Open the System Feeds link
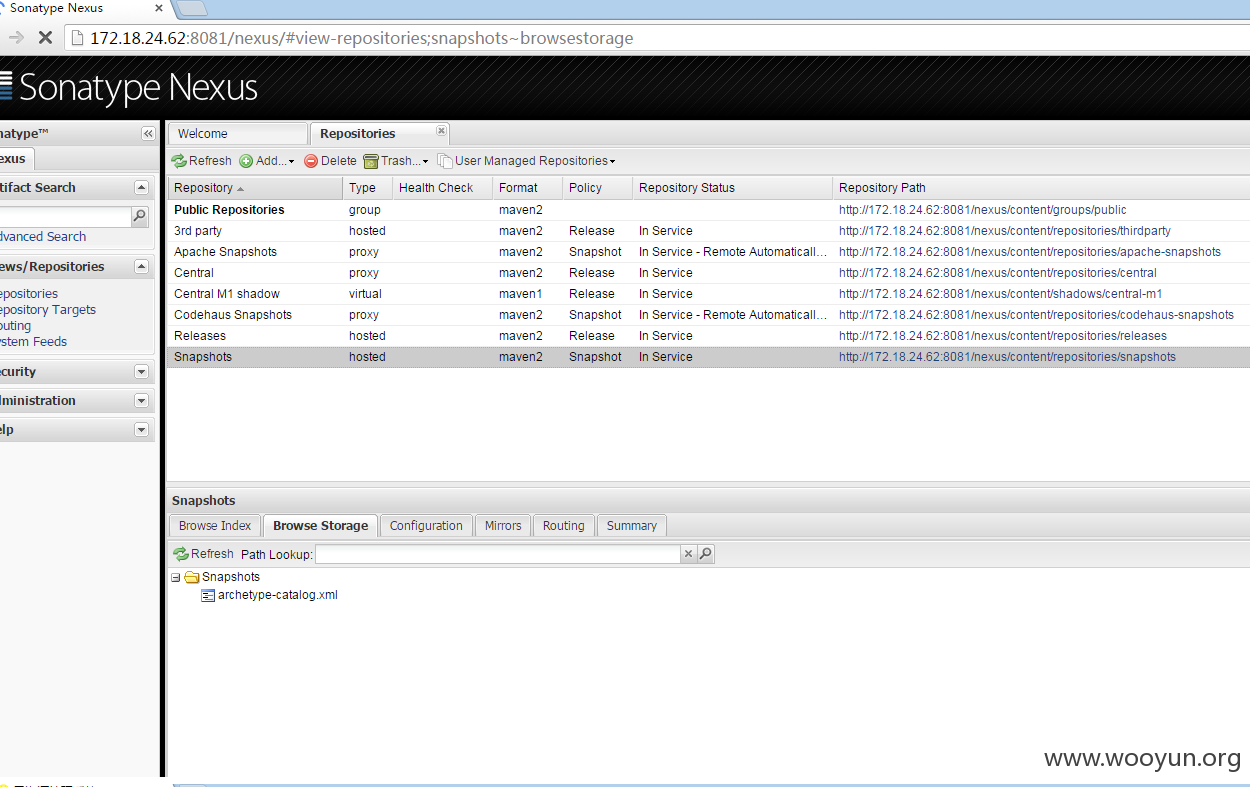 point(34,342)
